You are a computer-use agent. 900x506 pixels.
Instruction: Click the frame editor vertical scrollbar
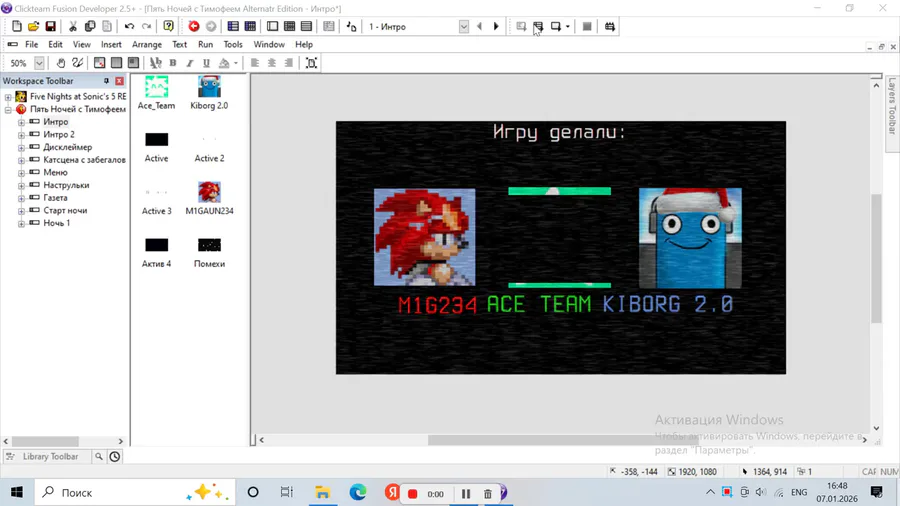[876, 258]
